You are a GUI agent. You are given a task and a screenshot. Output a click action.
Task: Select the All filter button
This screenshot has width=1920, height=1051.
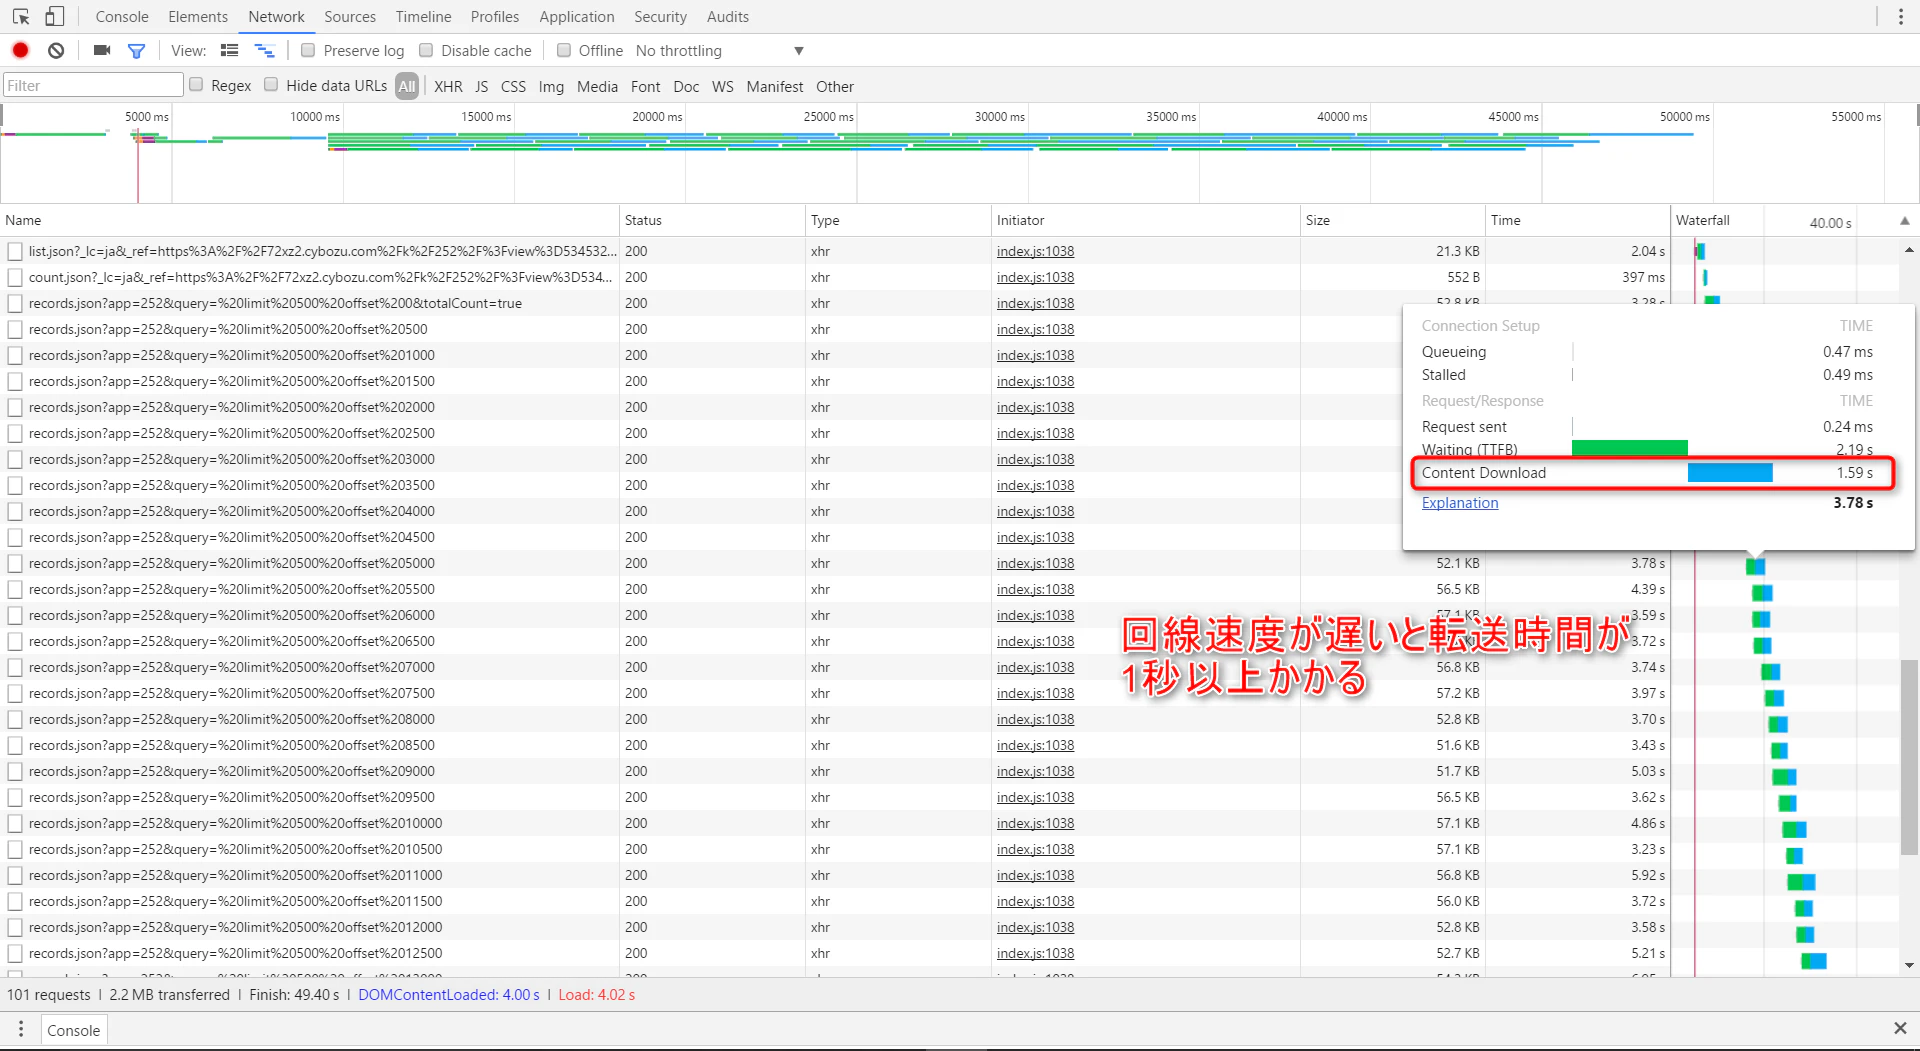click(x=407, y=87)
